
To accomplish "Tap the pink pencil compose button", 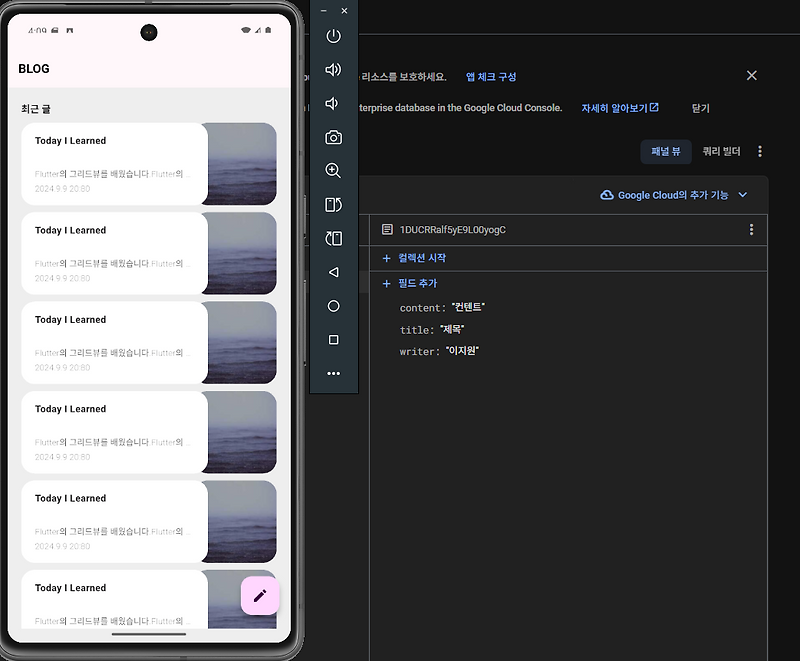I will (x=259, y=595).
